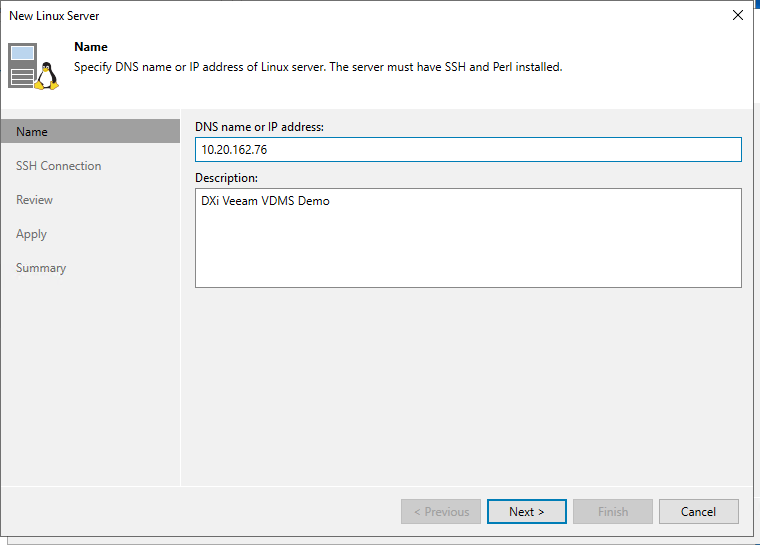Image resolution: width=760 pixels, height=545 pixels.
Task: Cancel the New Linux Server wizard
Action: (698, 512)
